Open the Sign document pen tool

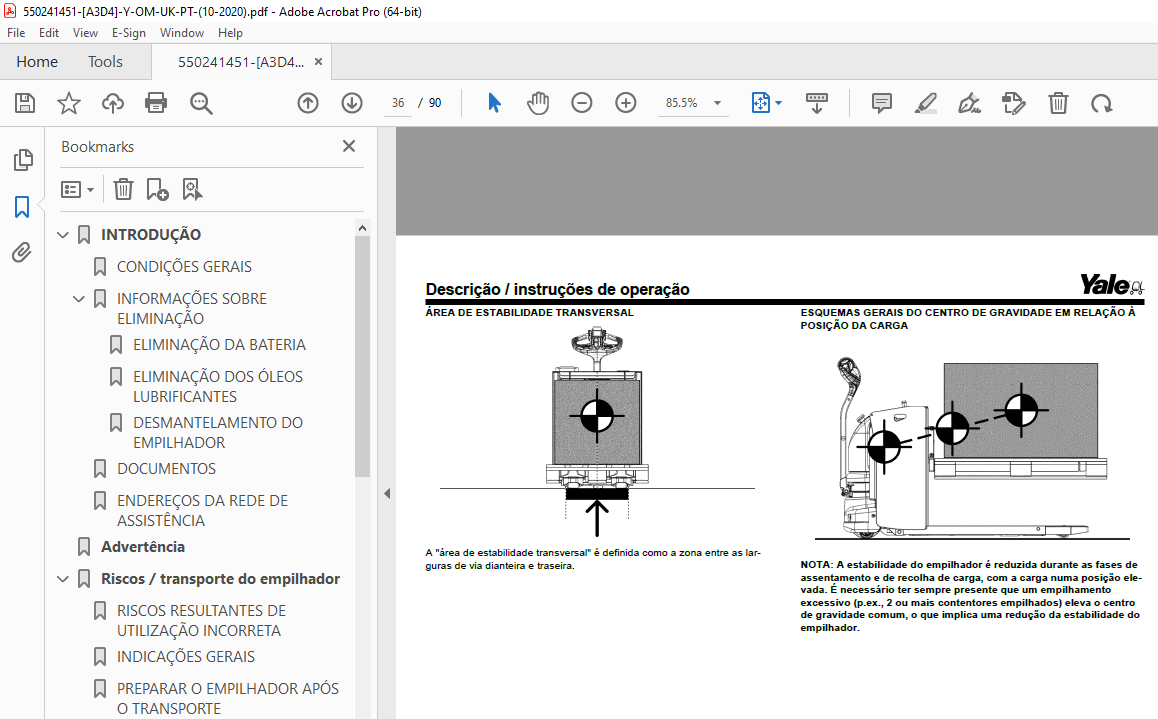click(969, 103)
